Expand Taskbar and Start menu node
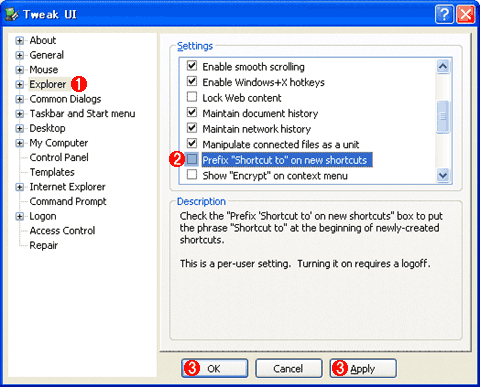The width and height of the screenshot is (480, 387). click(x=19, y=114)
